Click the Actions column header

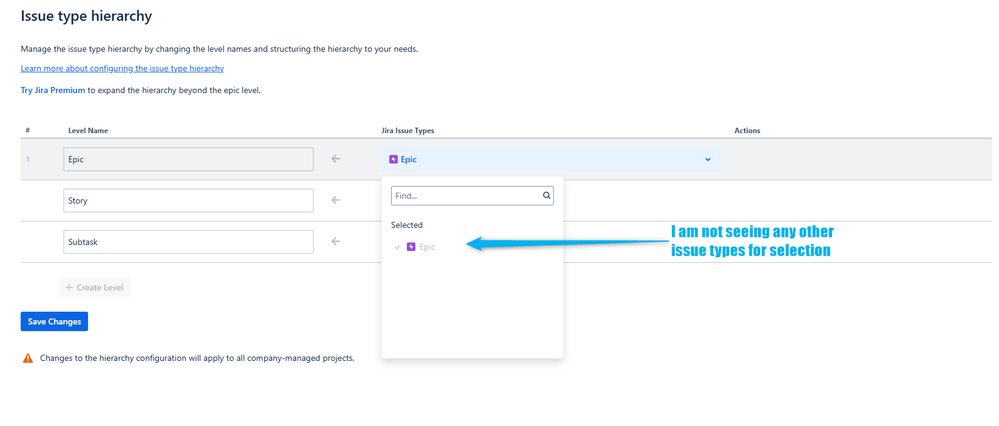point(747,131)
